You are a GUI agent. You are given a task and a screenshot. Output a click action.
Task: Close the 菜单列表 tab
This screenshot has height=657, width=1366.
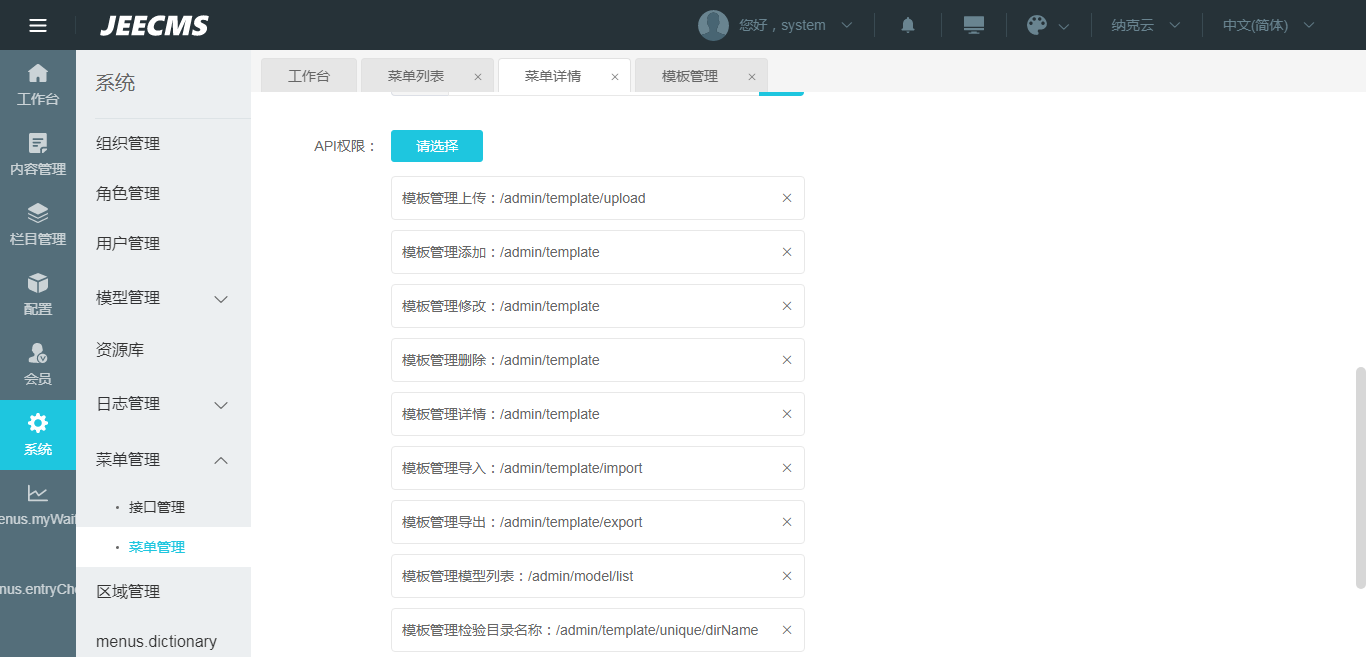478,77
